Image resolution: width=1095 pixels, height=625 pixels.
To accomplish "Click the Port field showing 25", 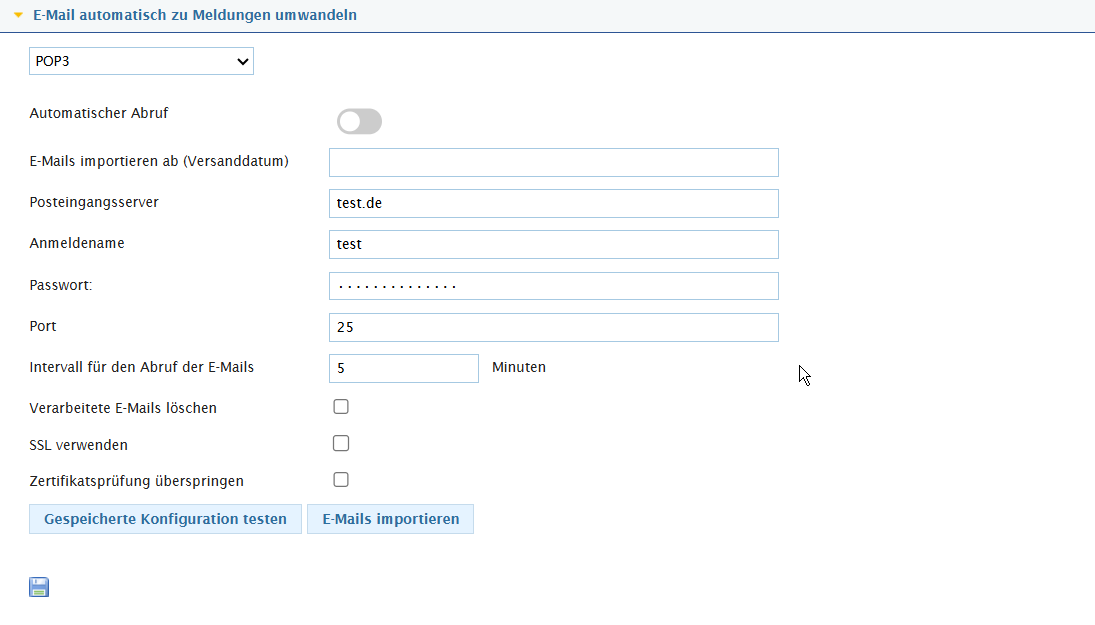I will coord(554,327).
